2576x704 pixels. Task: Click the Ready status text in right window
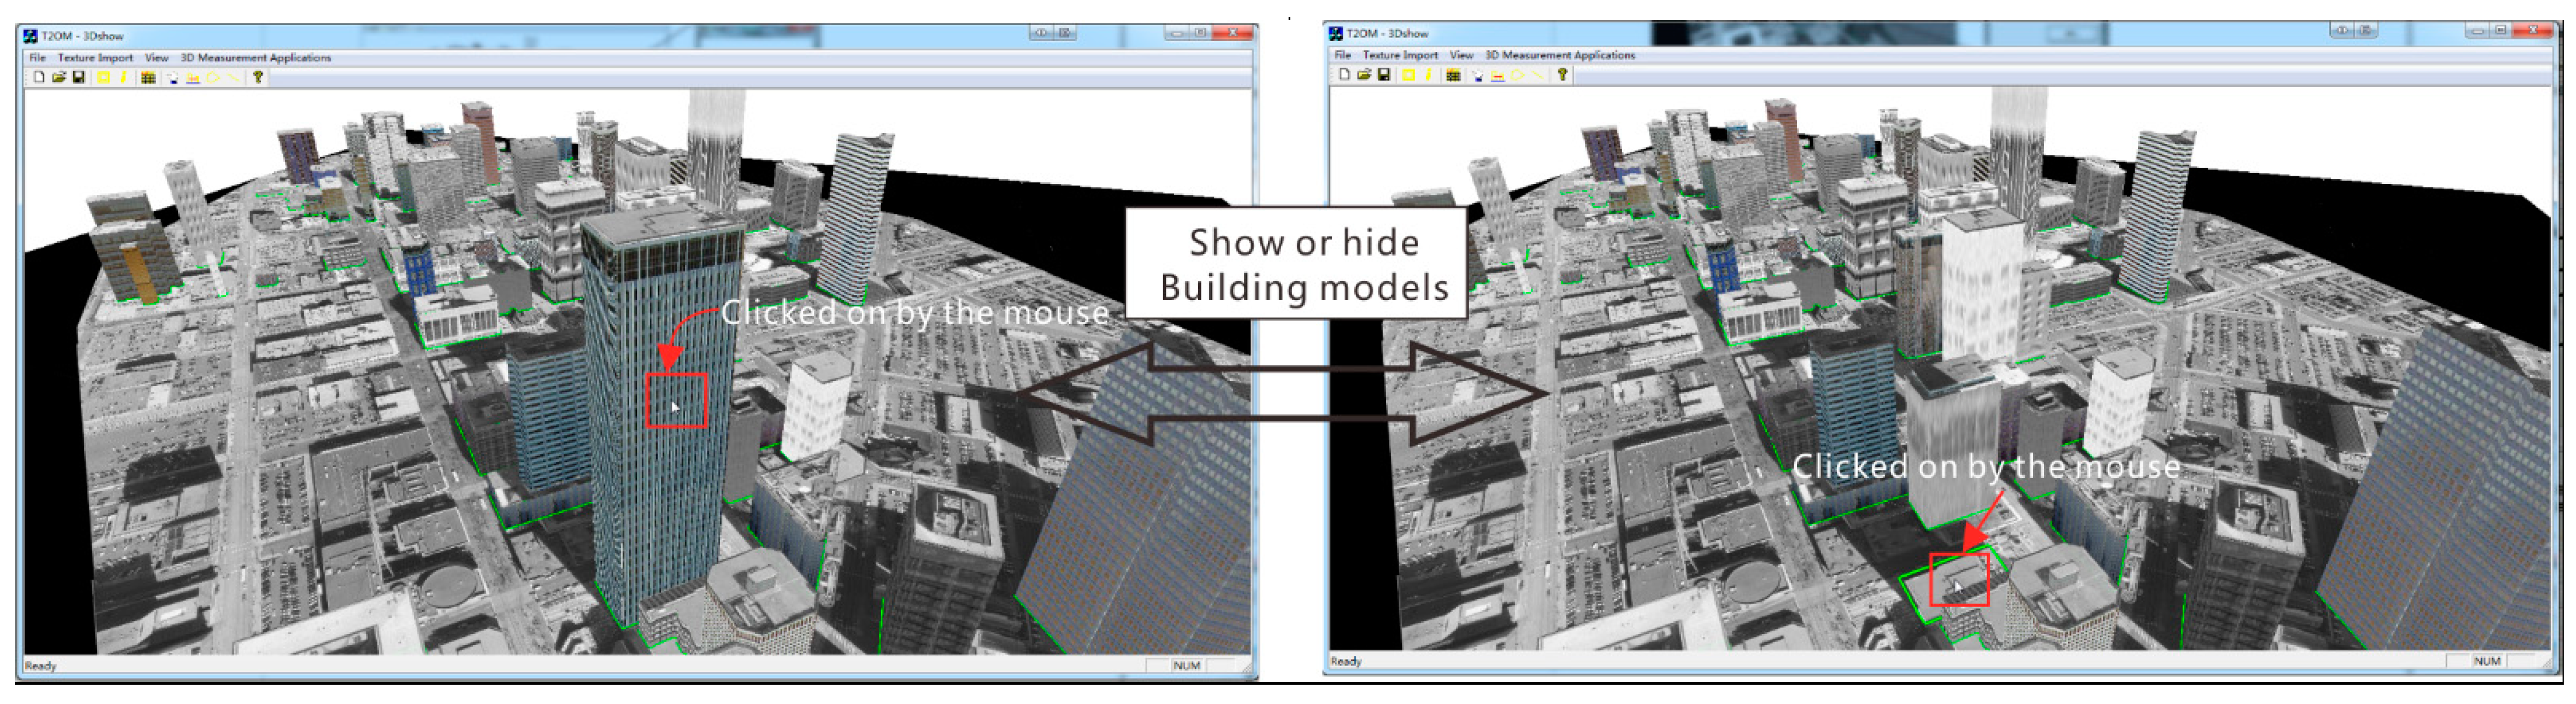point(1346,661)
